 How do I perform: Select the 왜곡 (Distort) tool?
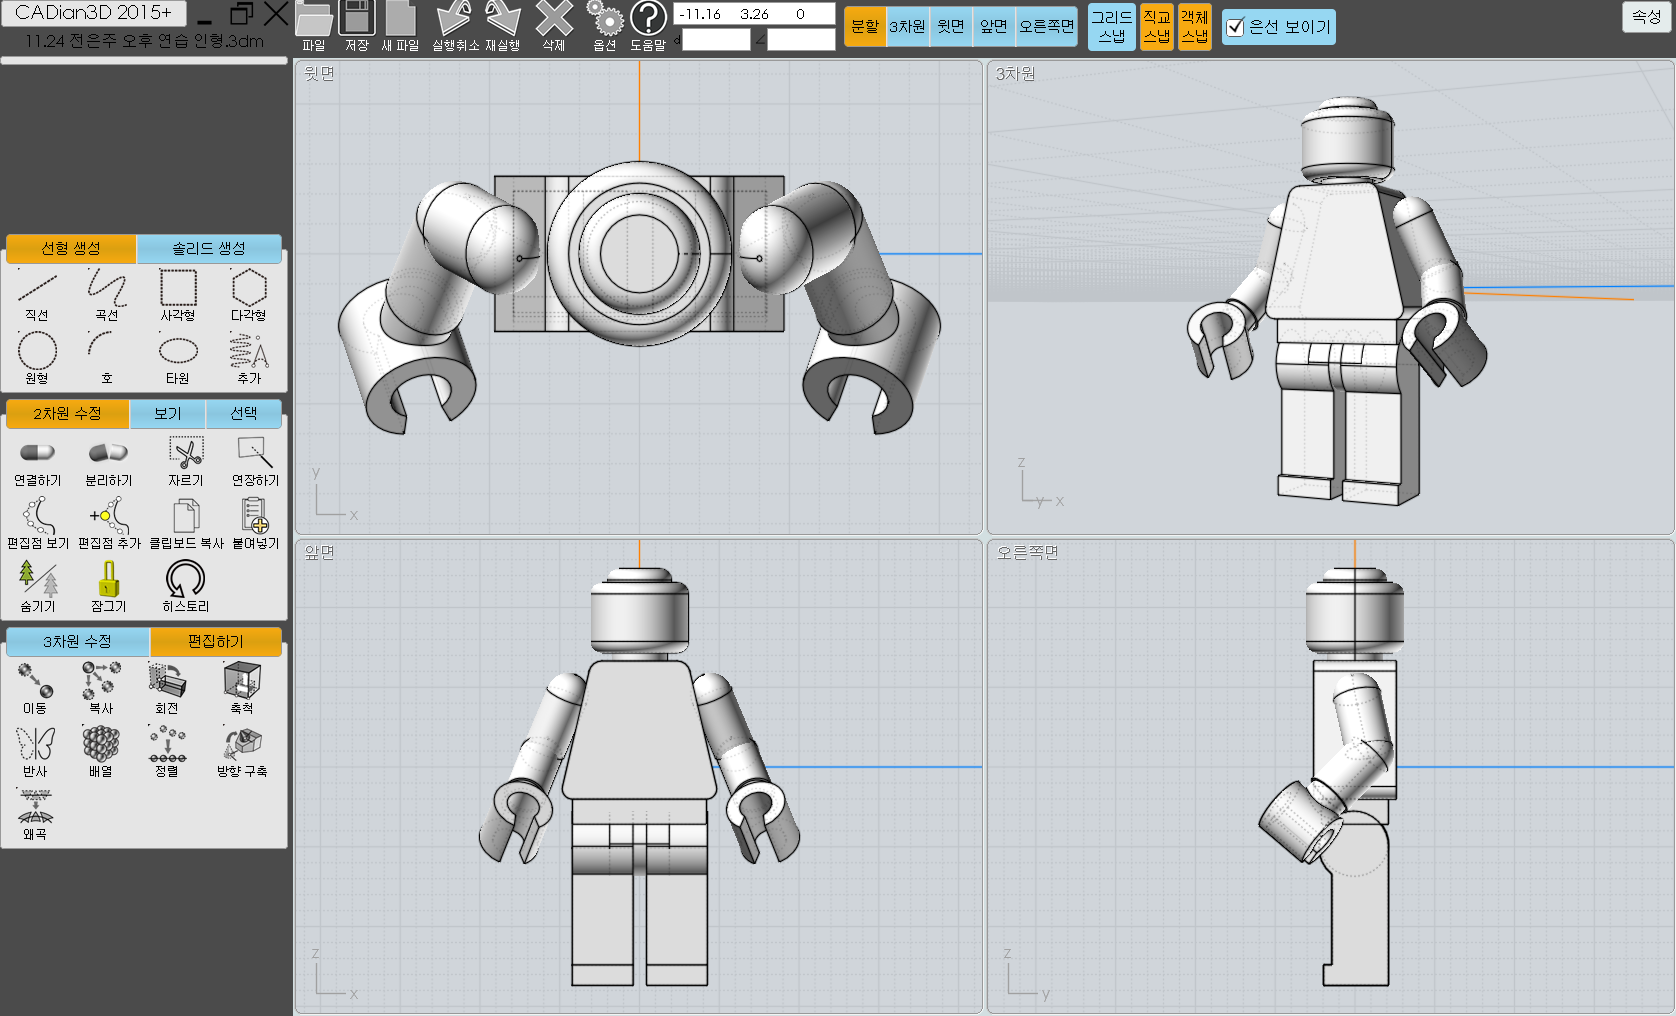(x=35, y=807)
